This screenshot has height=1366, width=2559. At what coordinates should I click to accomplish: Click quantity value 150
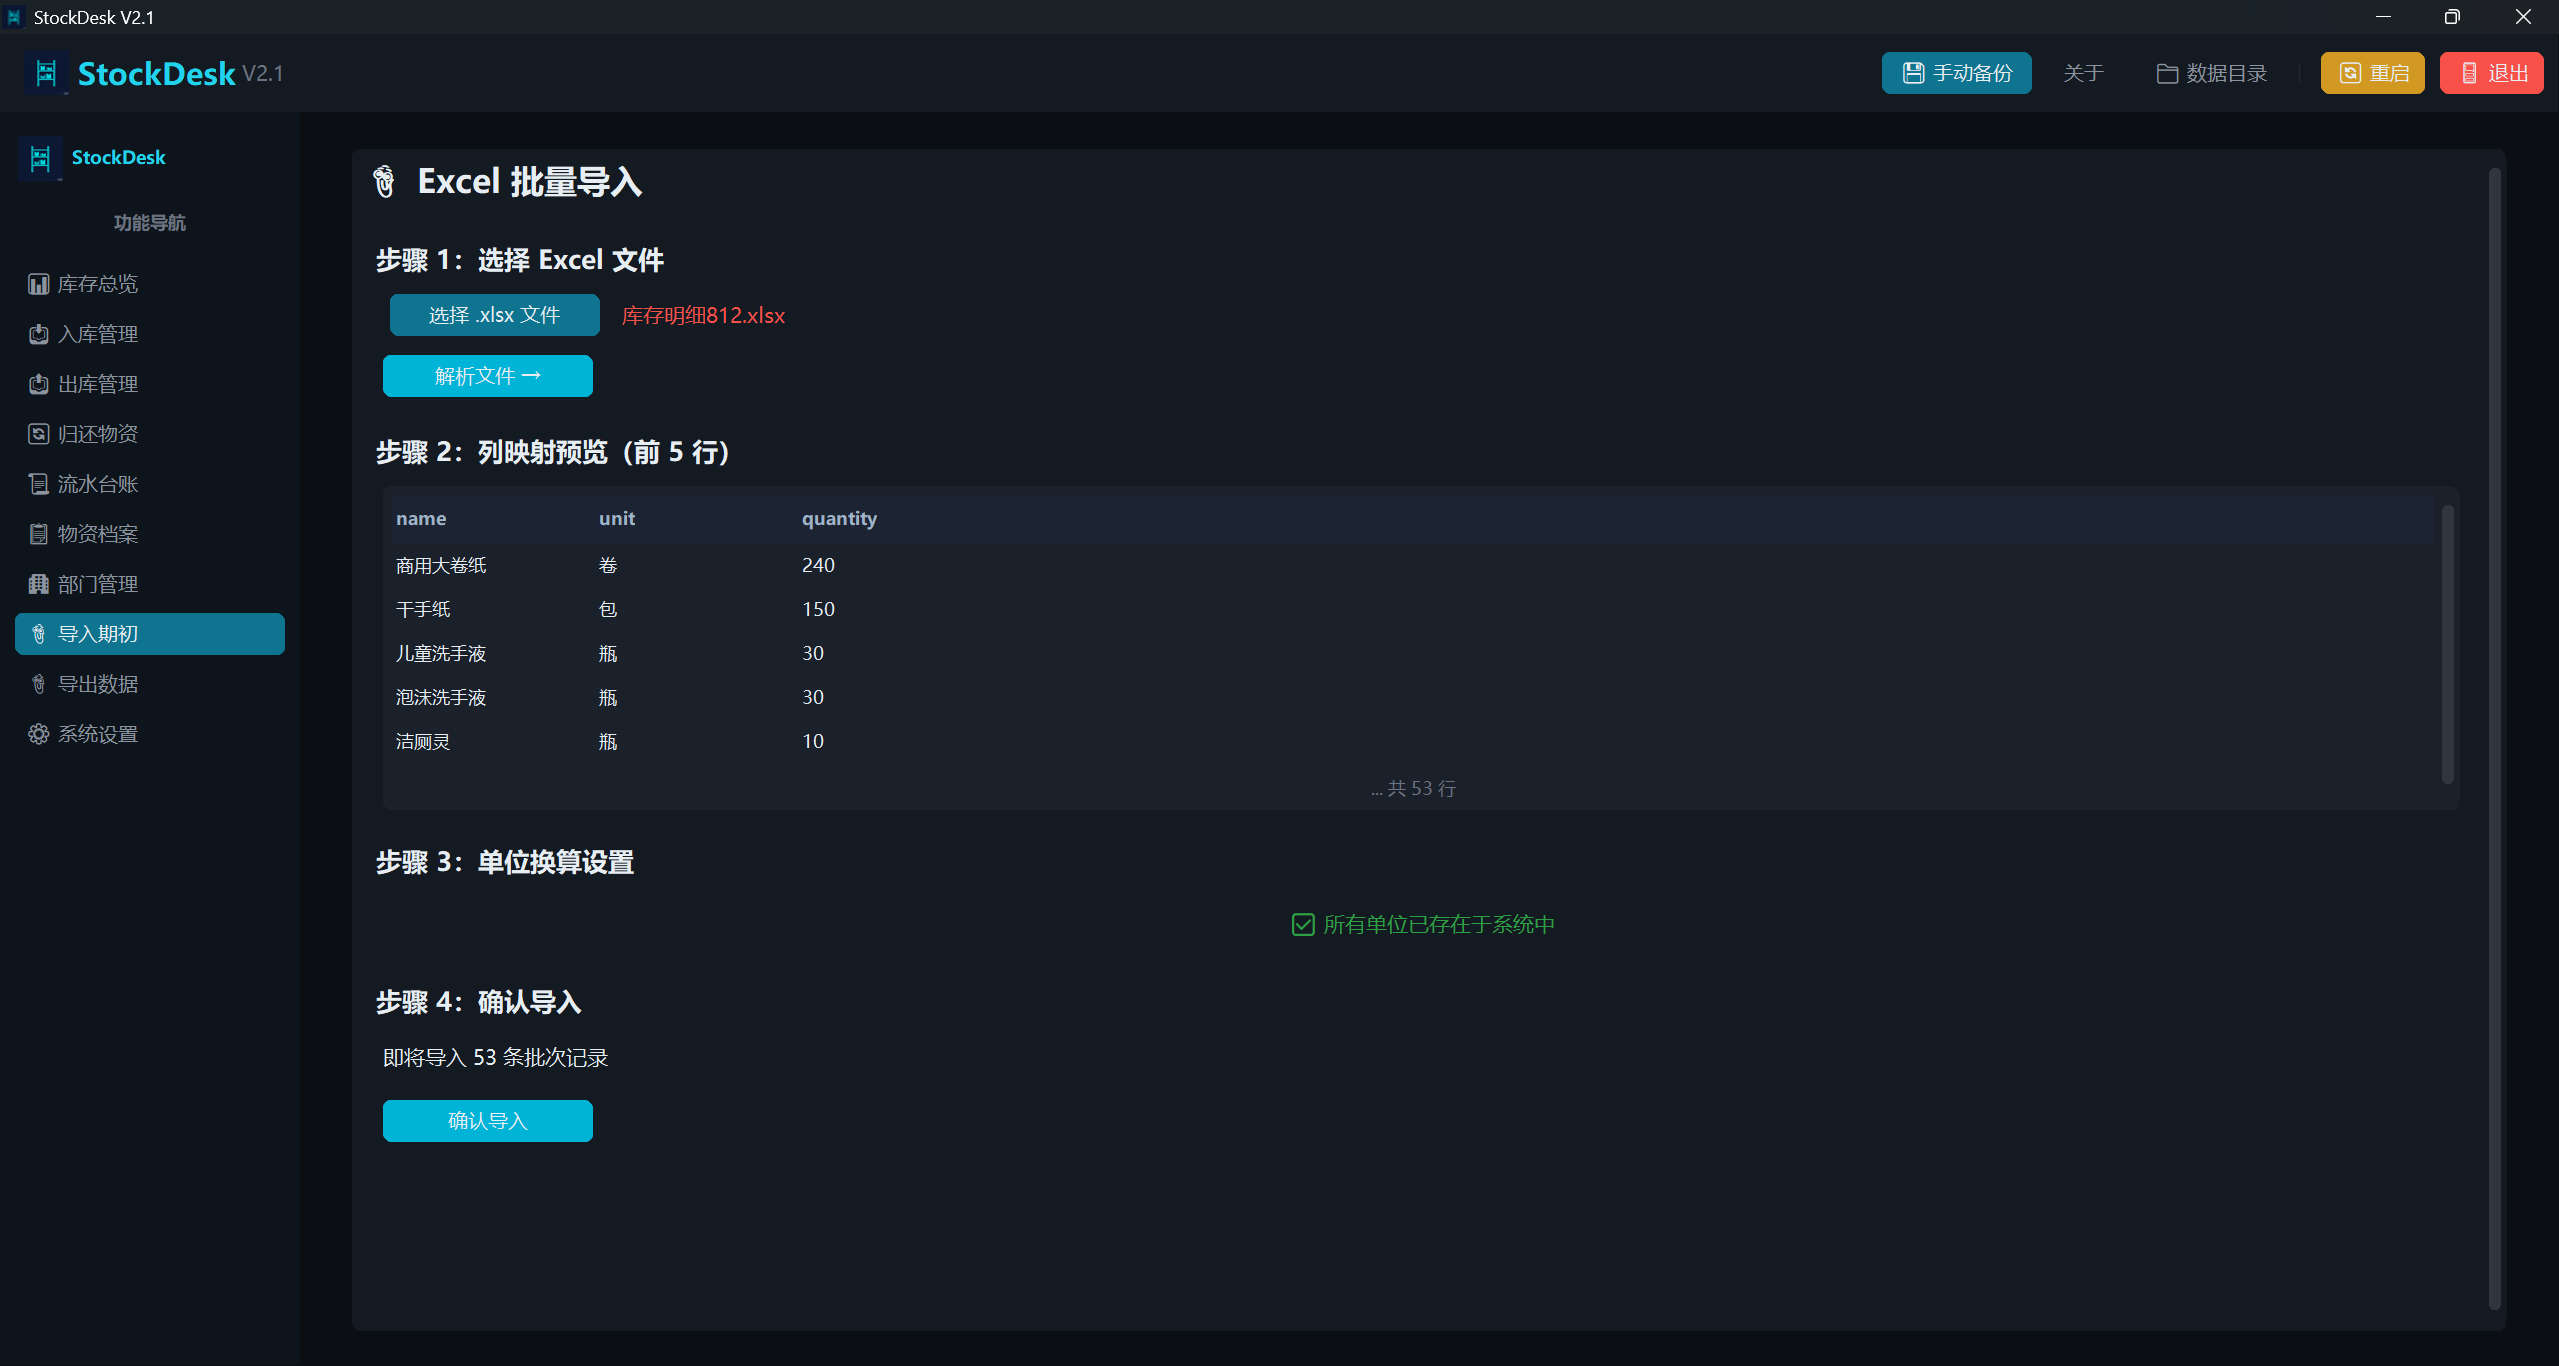click(818, 609)
